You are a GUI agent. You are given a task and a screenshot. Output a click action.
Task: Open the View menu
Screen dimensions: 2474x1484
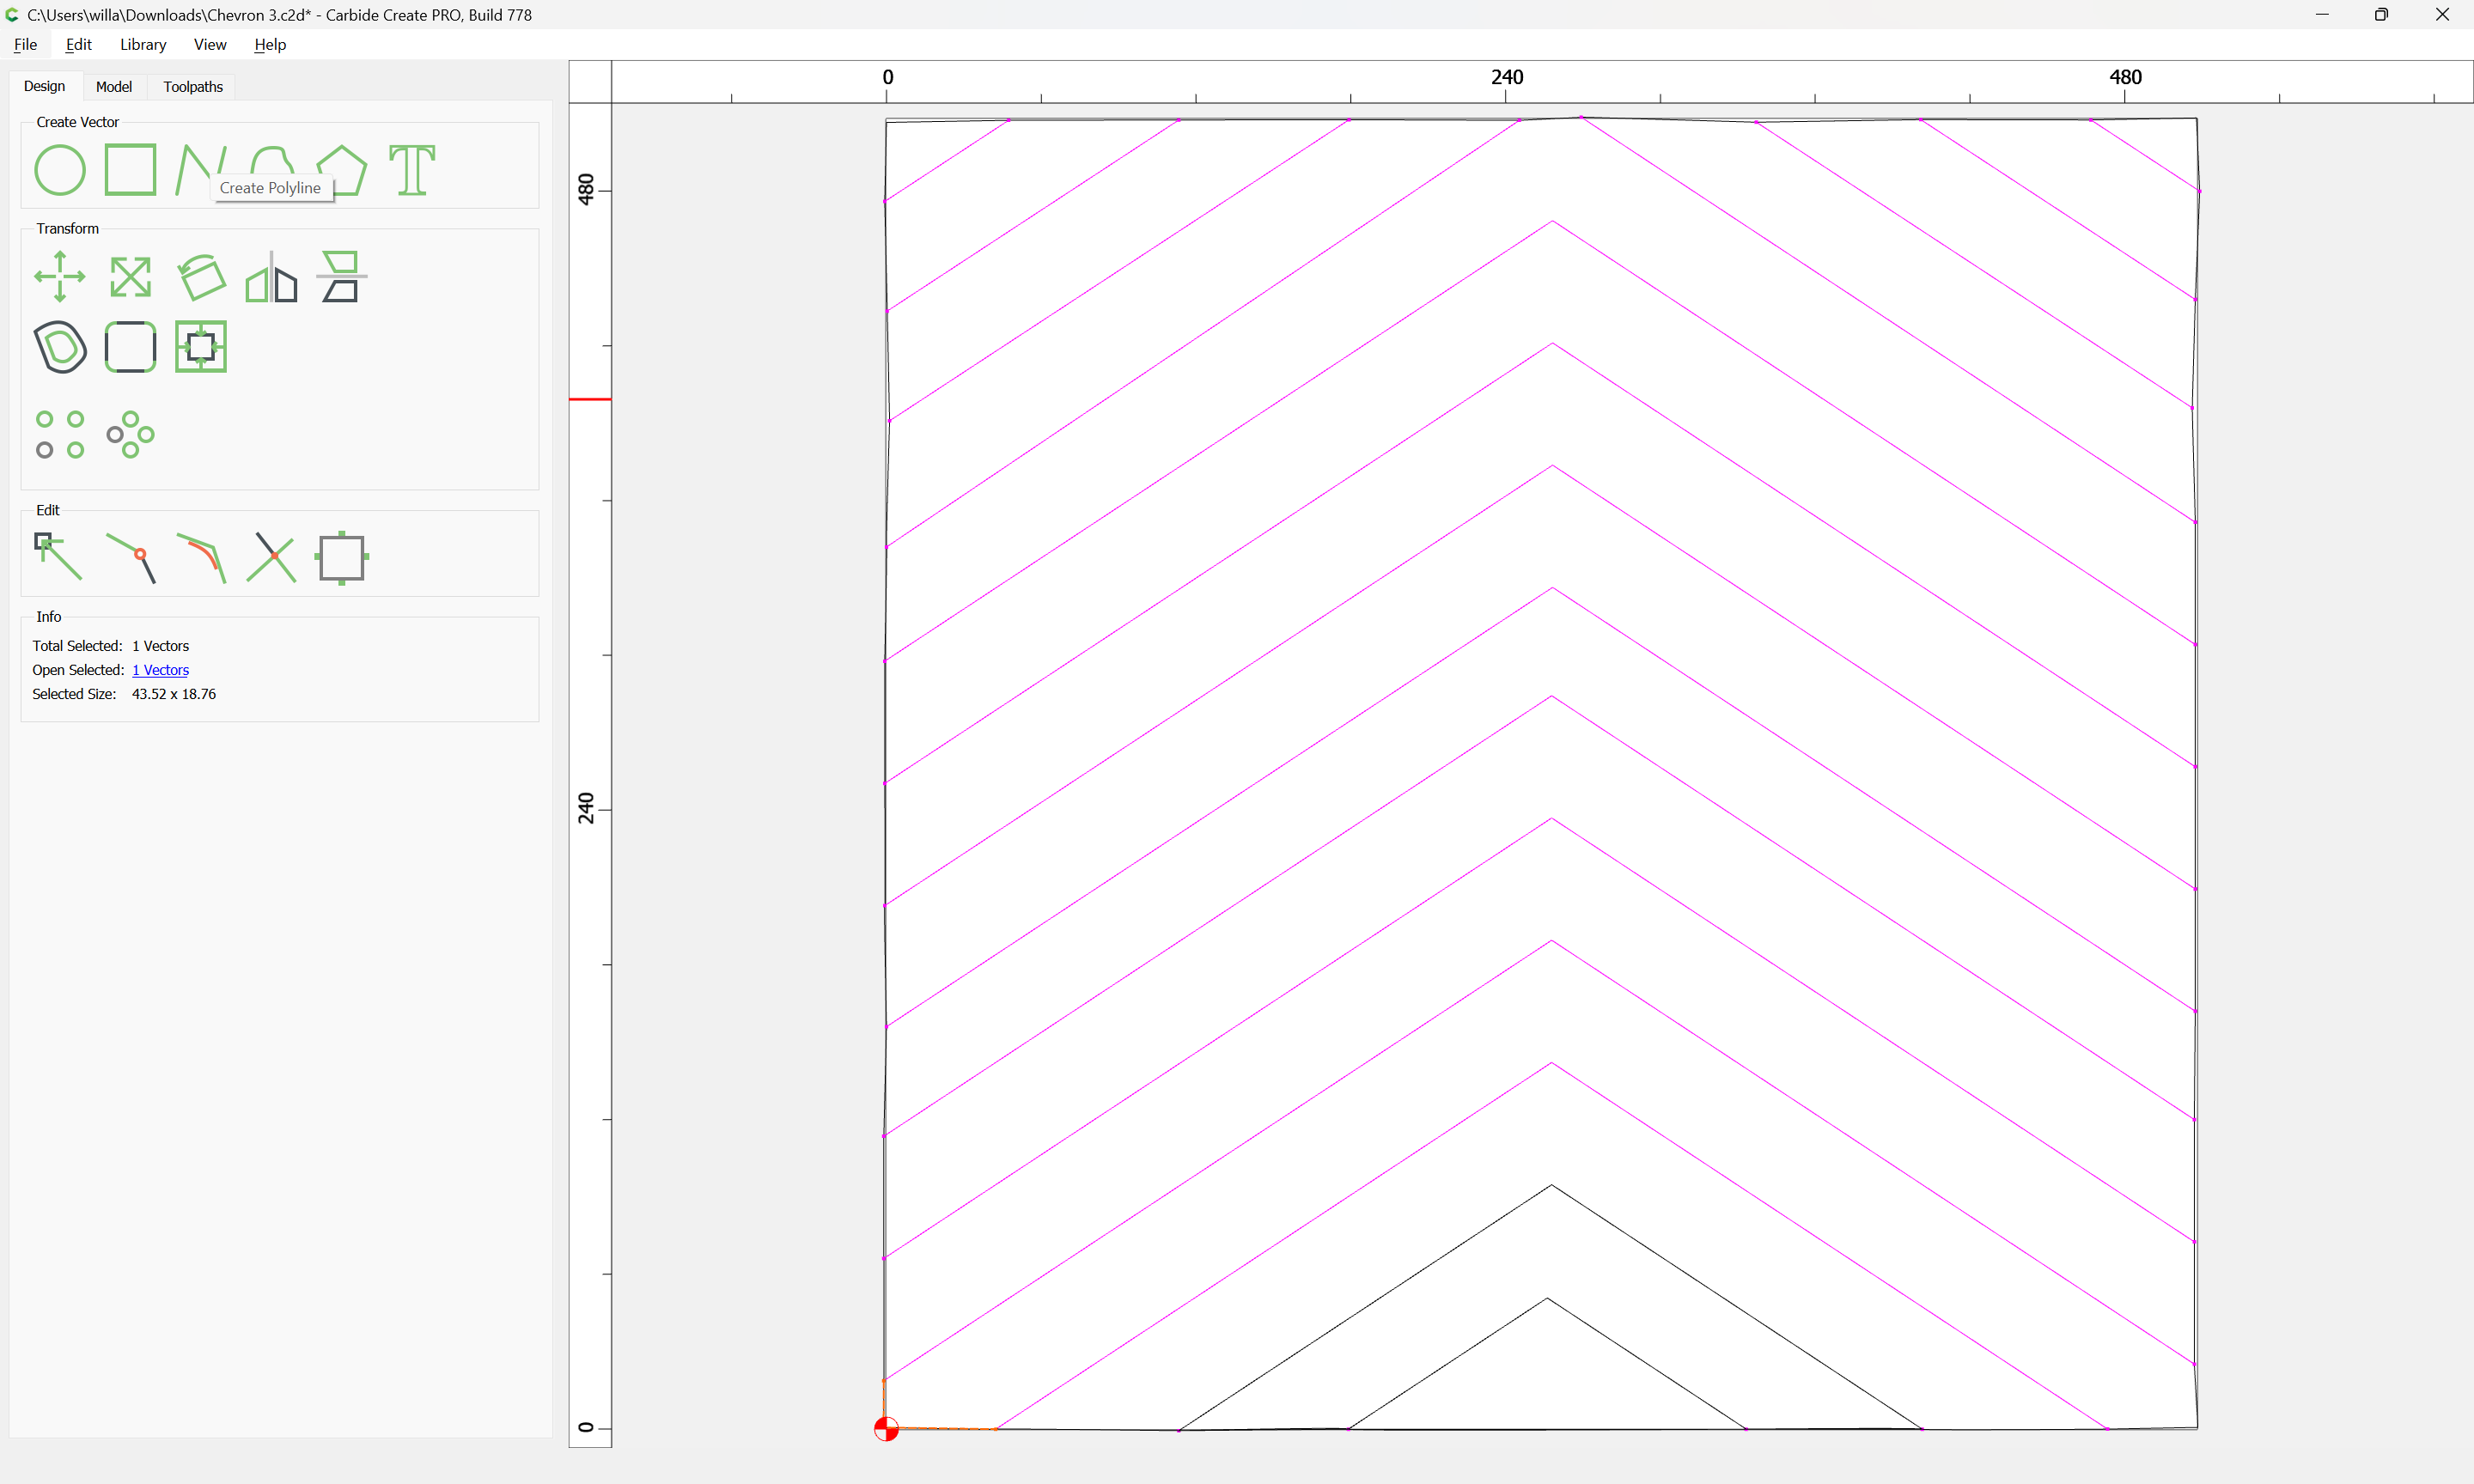tap(210, 44)
